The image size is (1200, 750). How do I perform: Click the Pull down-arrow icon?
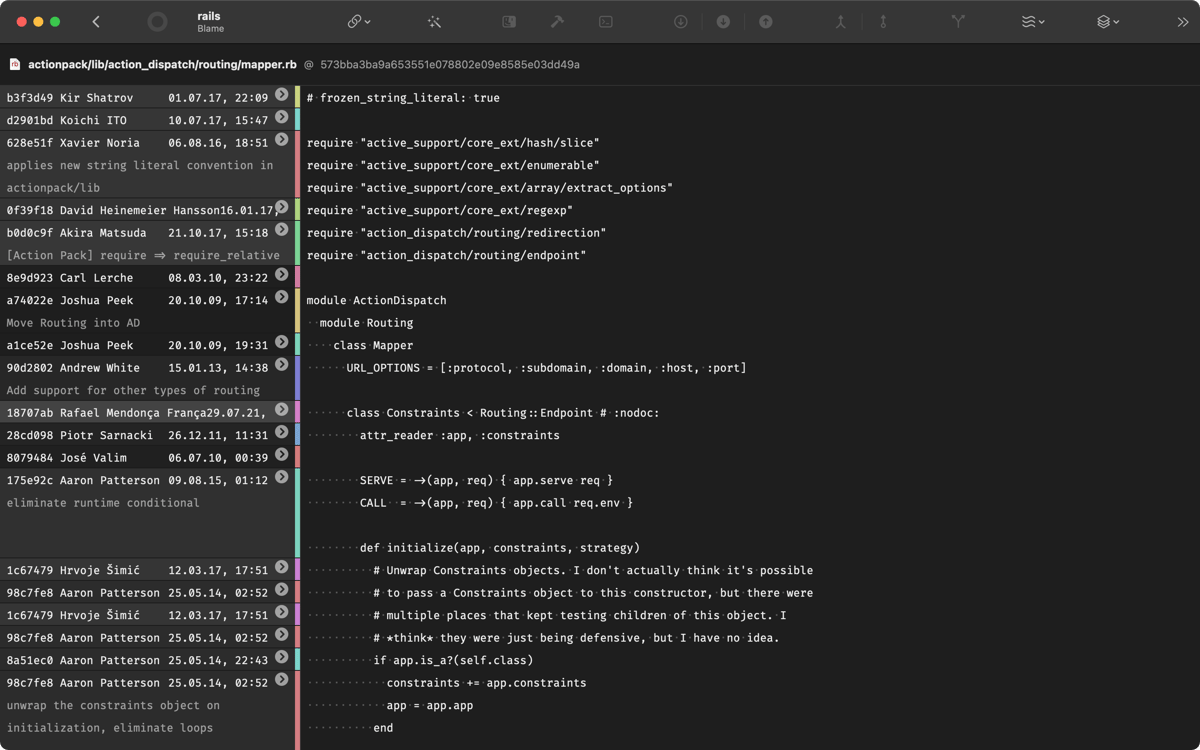[x=723, y=22]
